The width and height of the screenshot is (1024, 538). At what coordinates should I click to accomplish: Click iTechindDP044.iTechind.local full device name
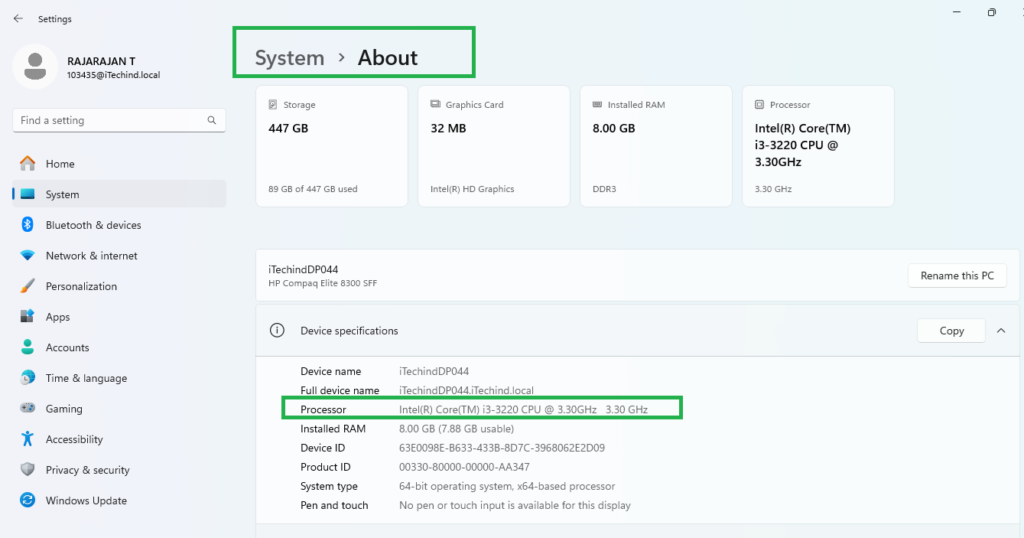tap(466, 390)
